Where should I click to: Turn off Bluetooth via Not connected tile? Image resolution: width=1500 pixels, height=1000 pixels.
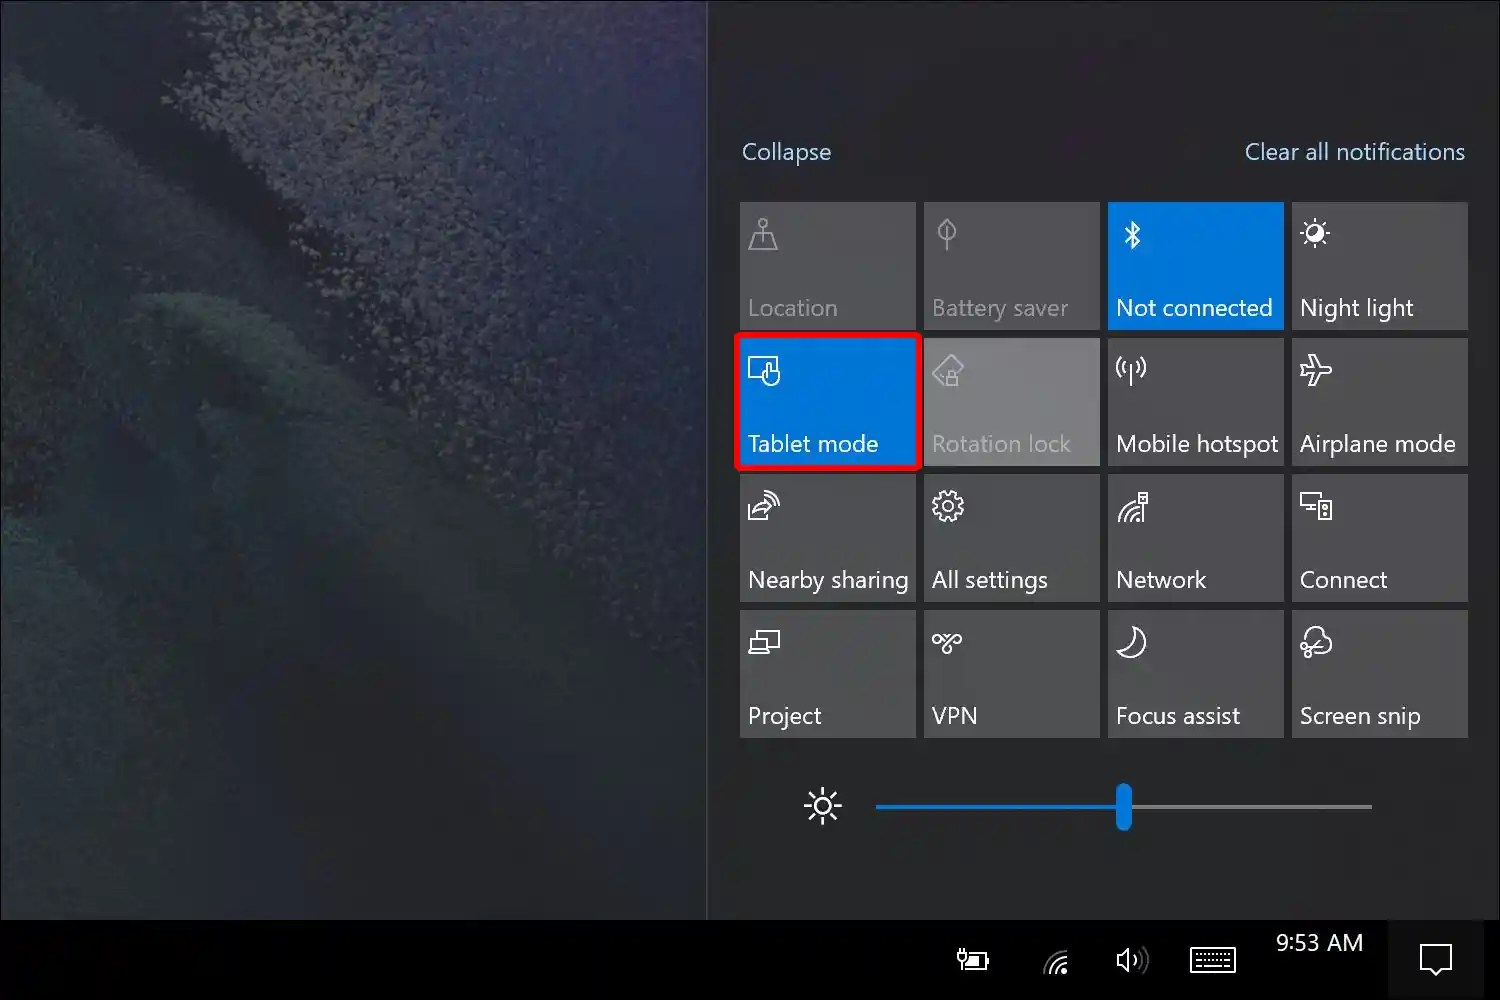pos(1195,265)
